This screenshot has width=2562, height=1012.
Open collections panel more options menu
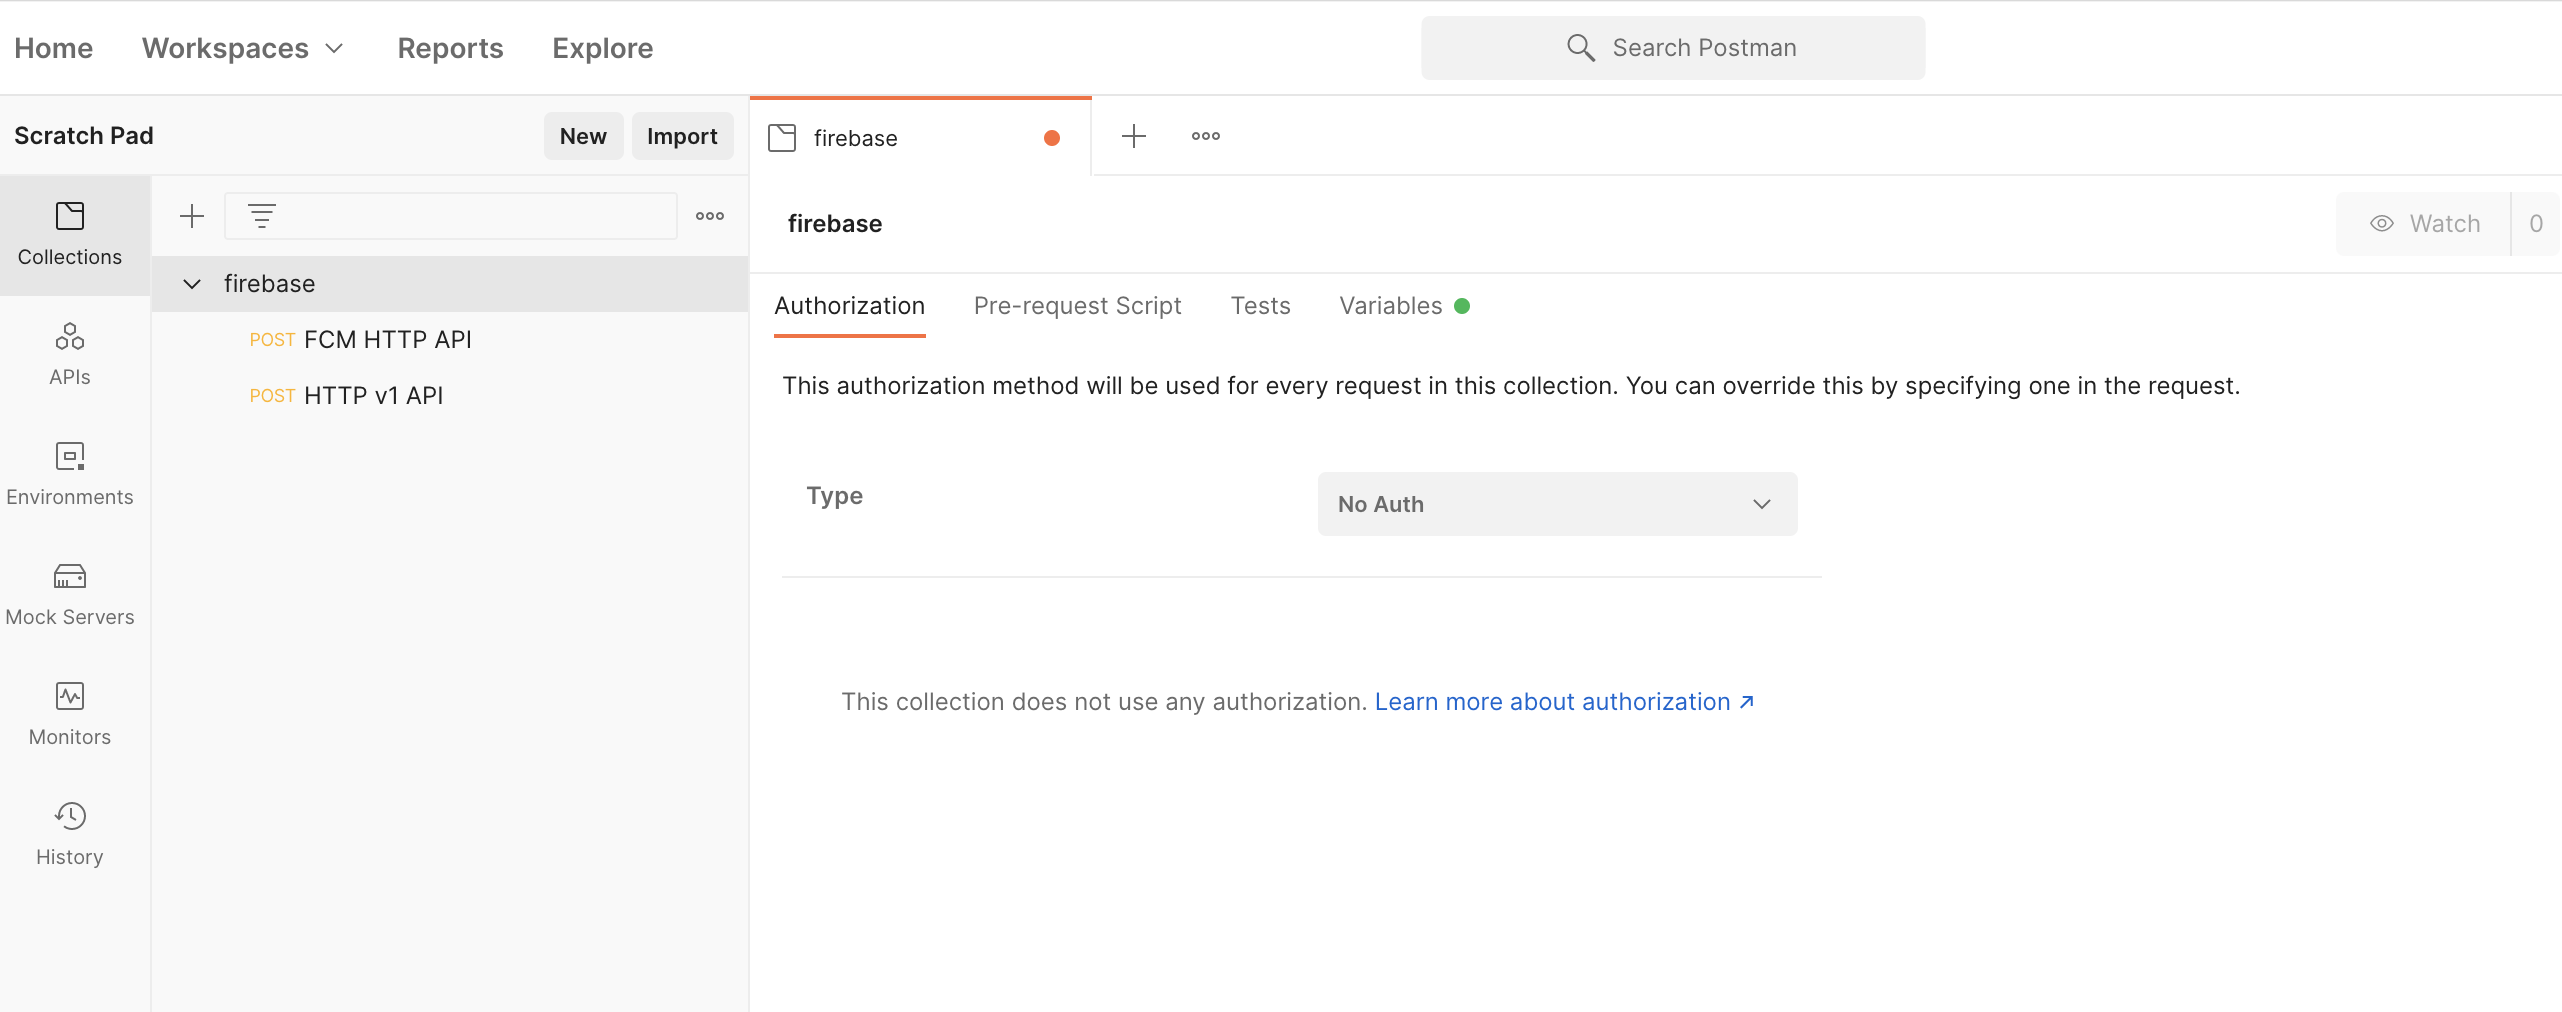point(710,216)
